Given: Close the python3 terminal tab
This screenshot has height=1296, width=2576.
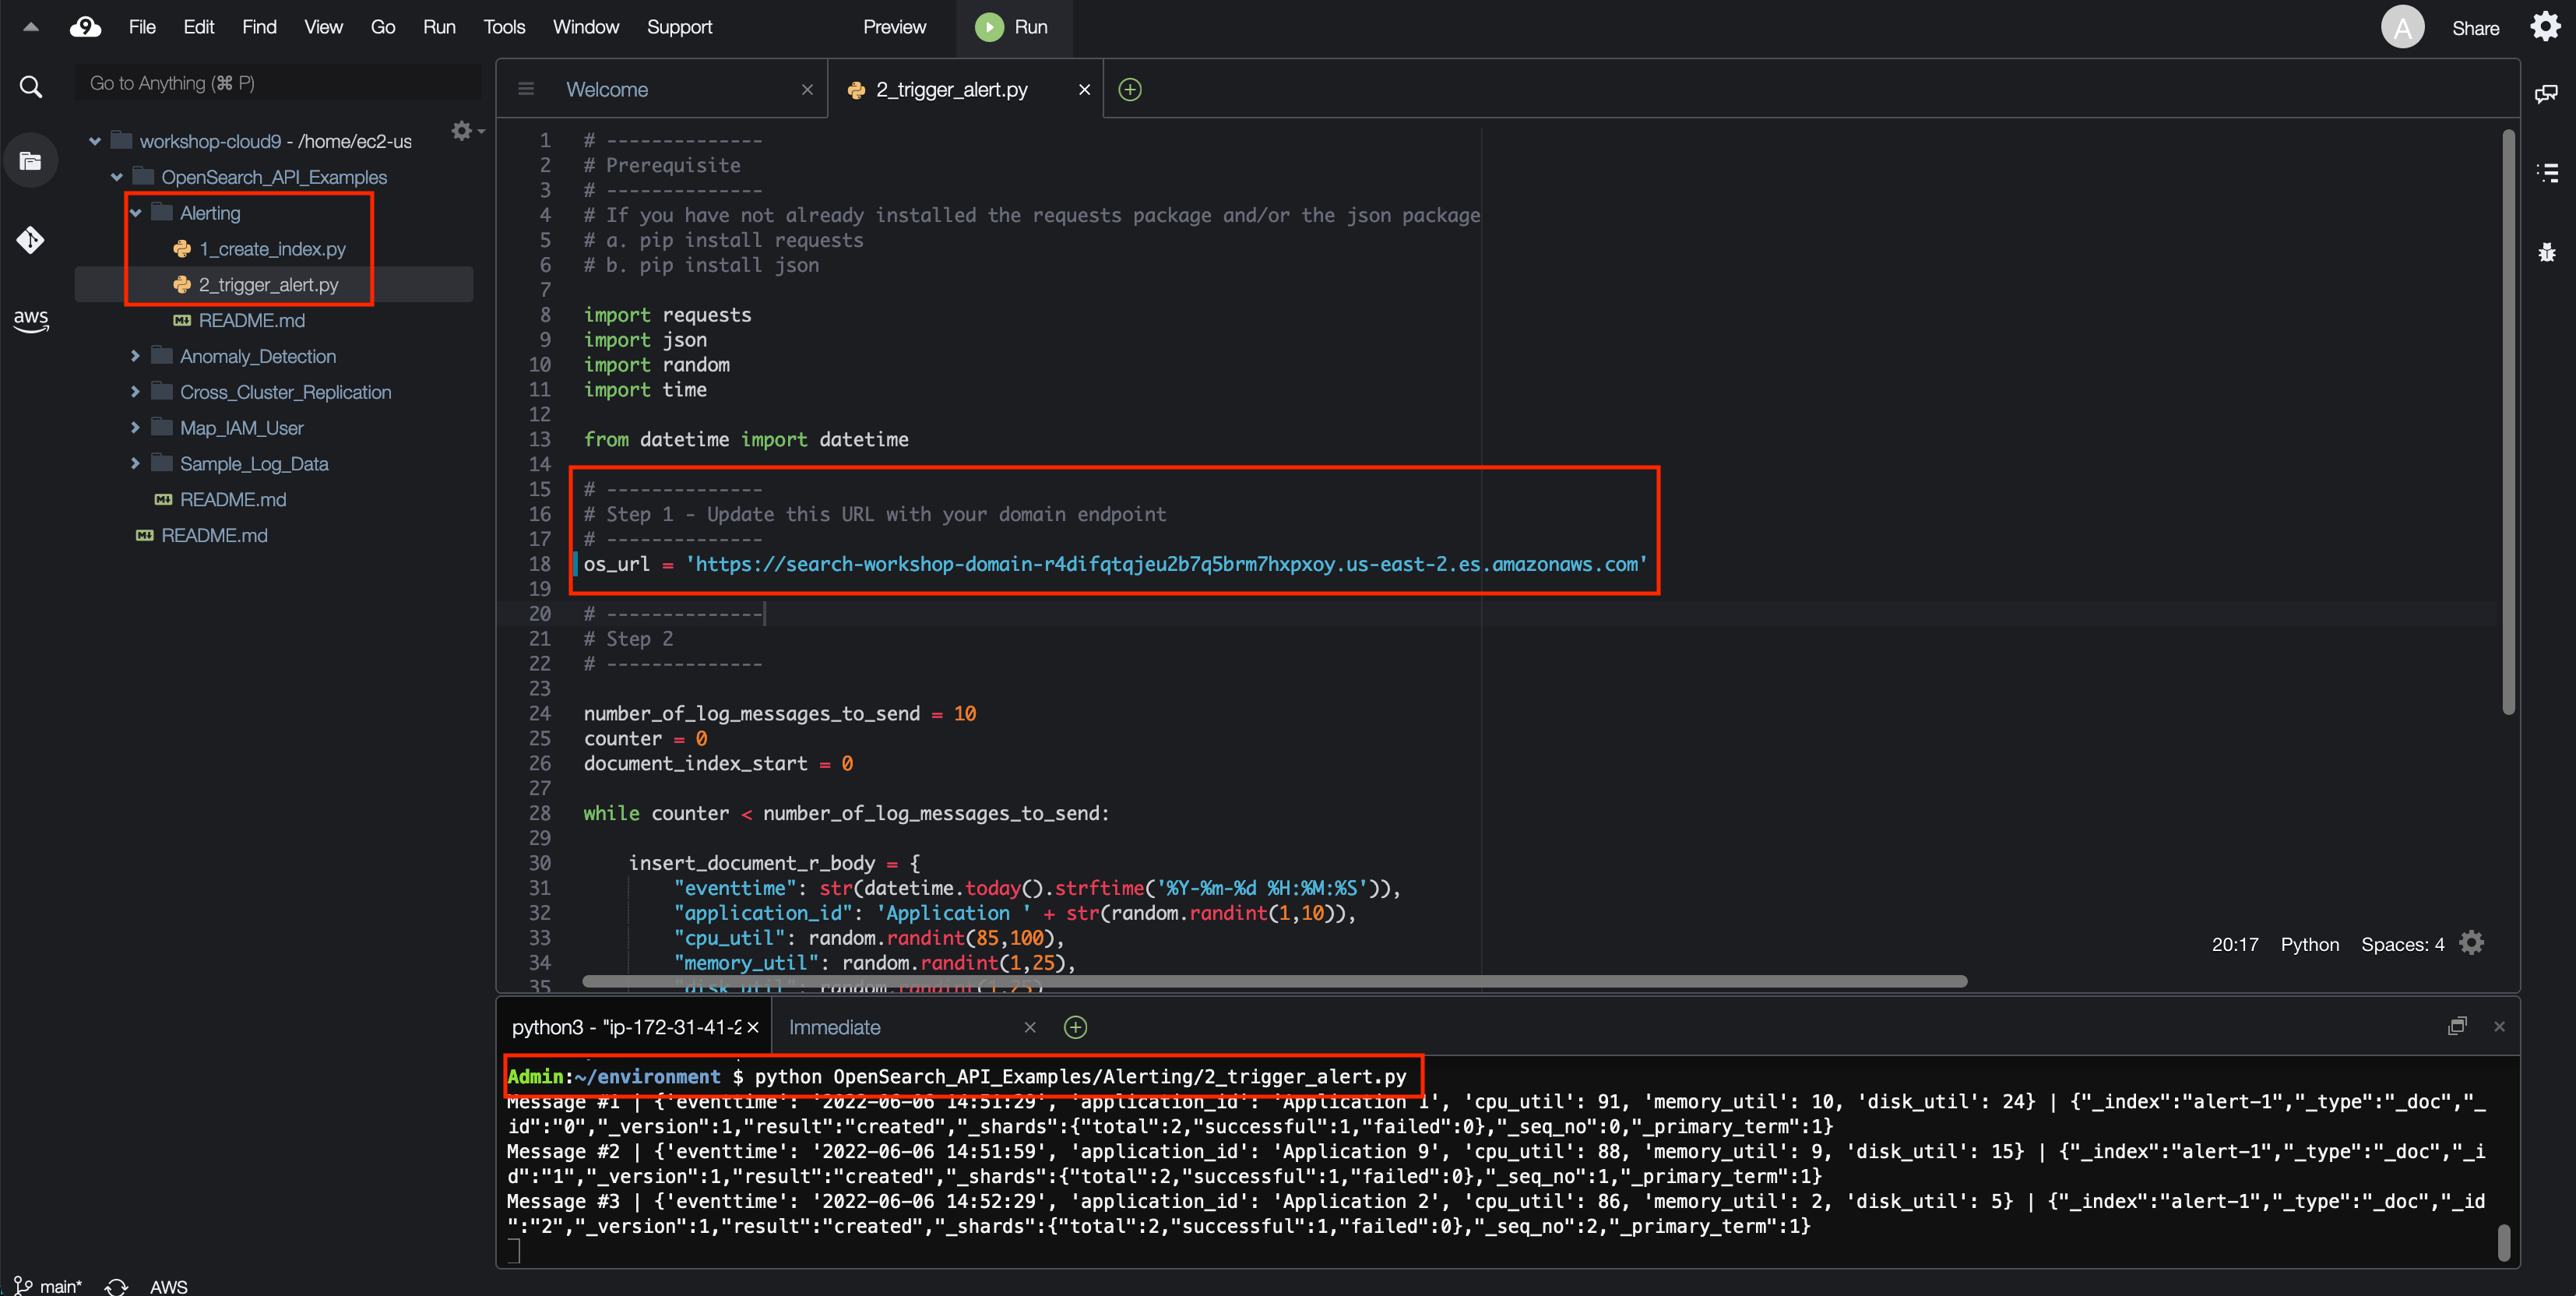Looking at the screenshot, I should click(753, 1027).
